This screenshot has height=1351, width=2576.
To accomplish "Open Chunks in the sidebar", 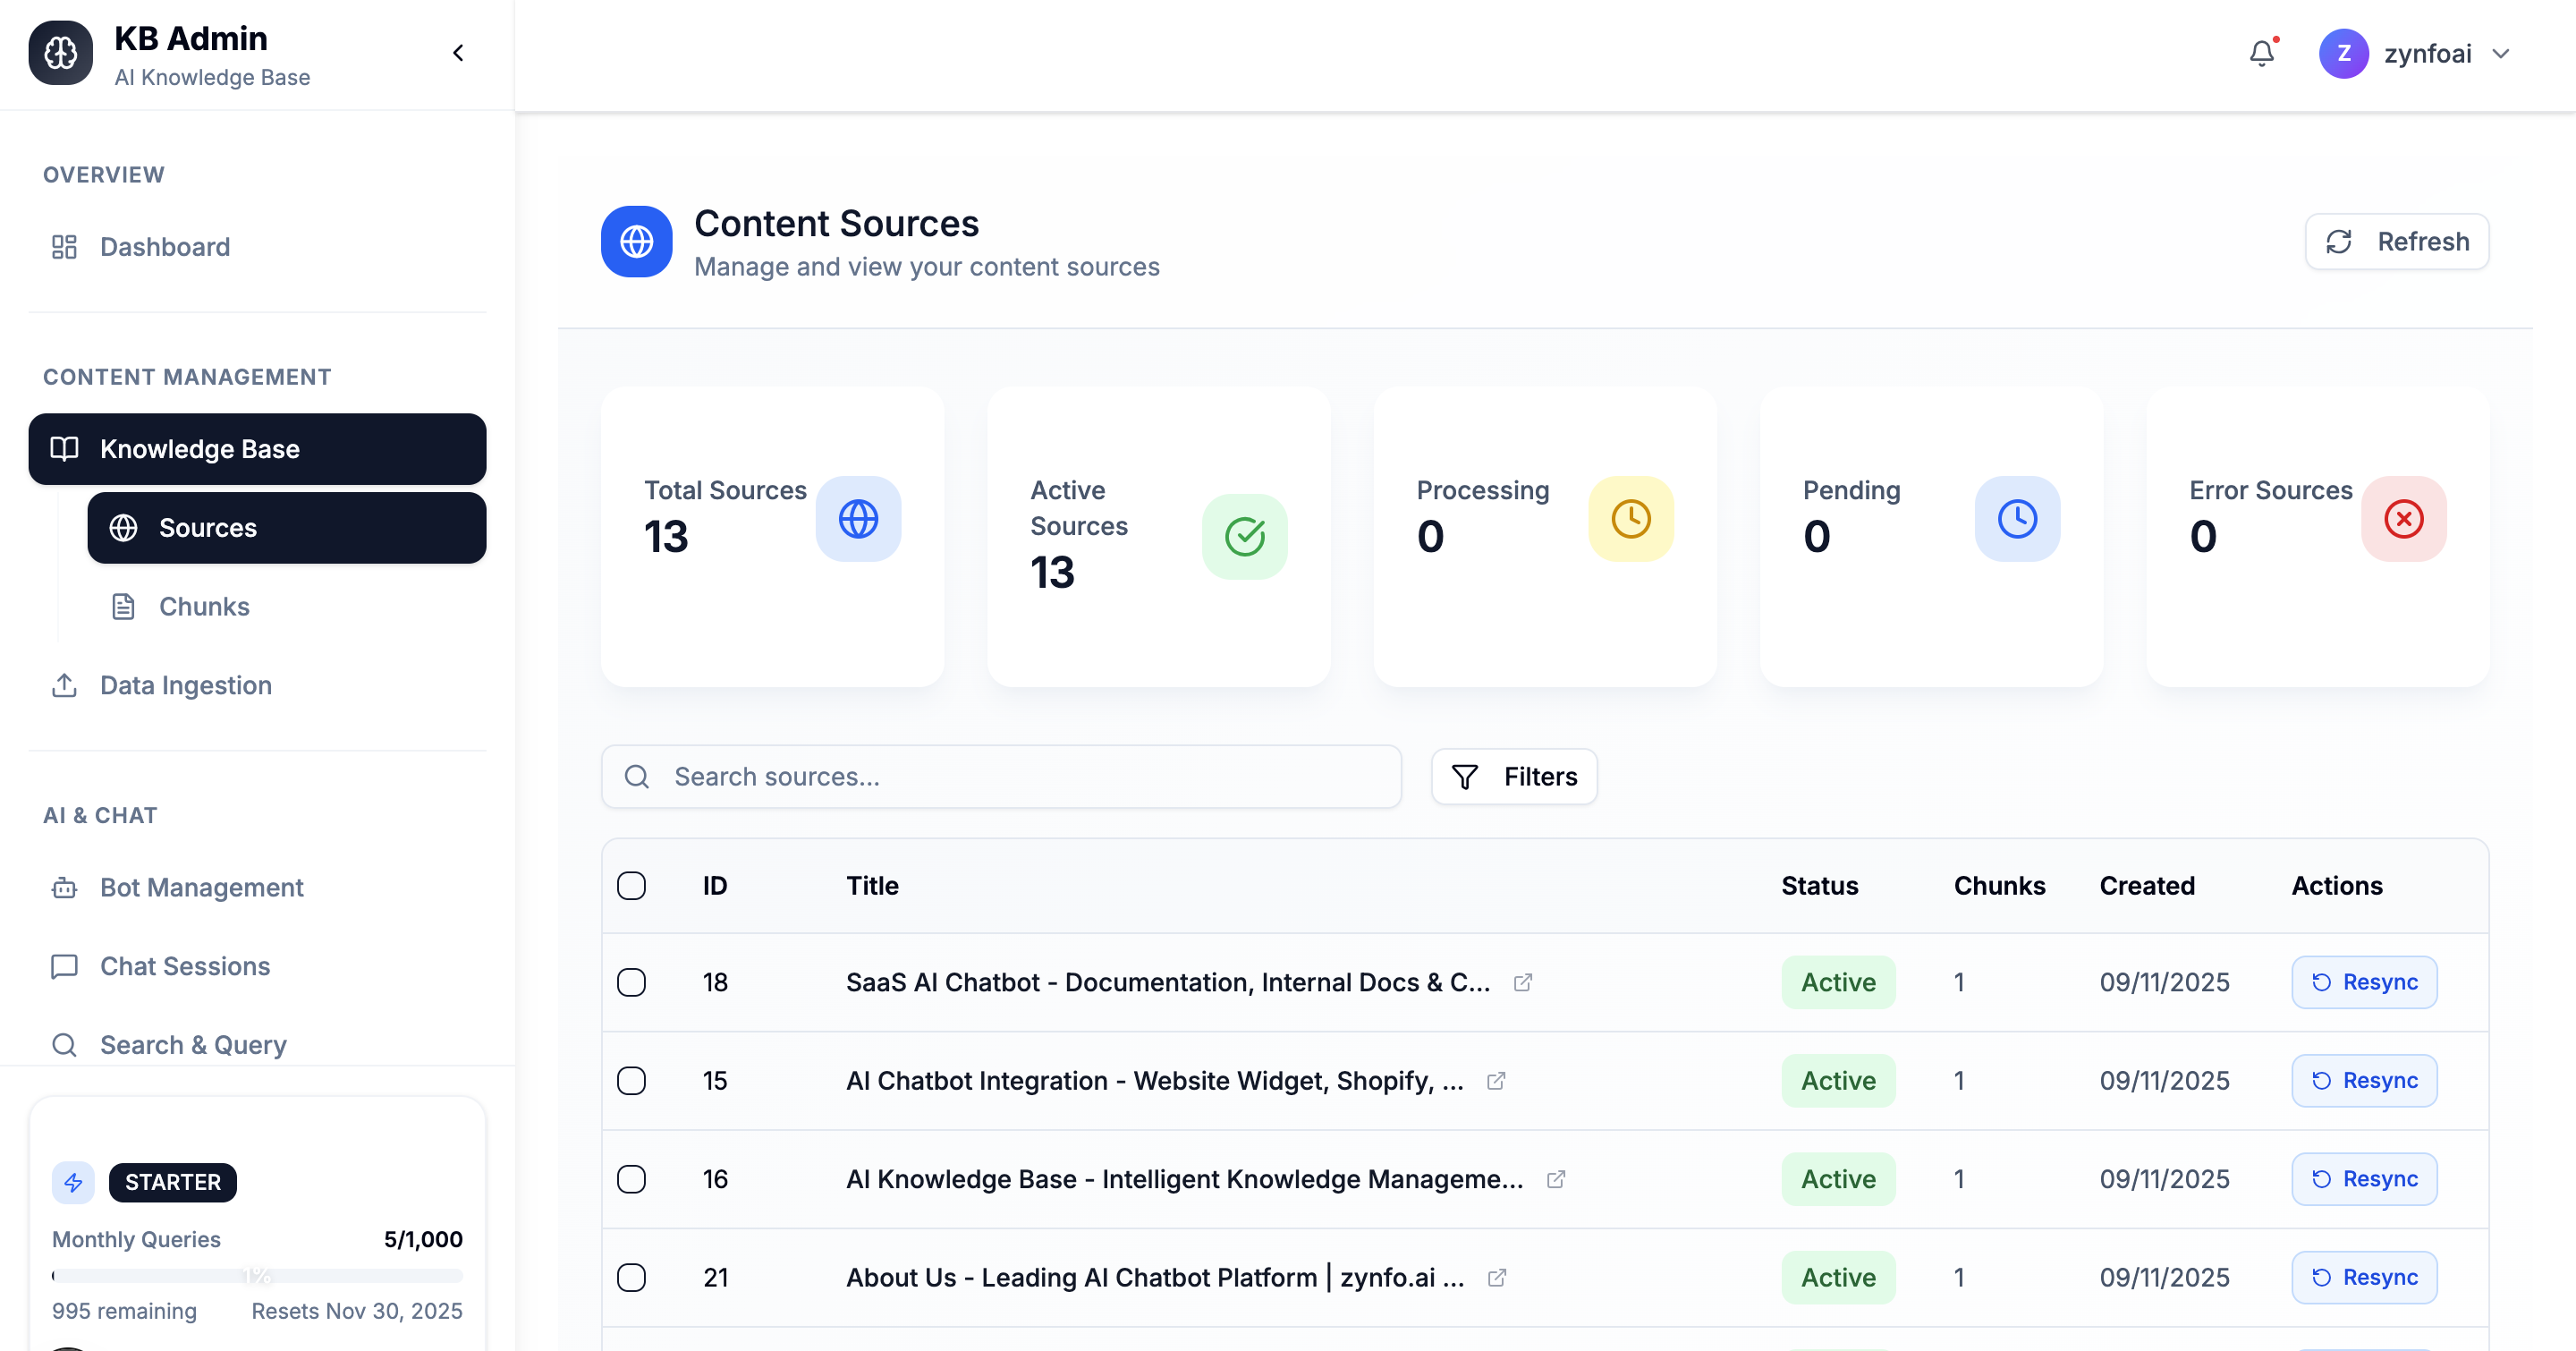I will click(x=204, y=606).
